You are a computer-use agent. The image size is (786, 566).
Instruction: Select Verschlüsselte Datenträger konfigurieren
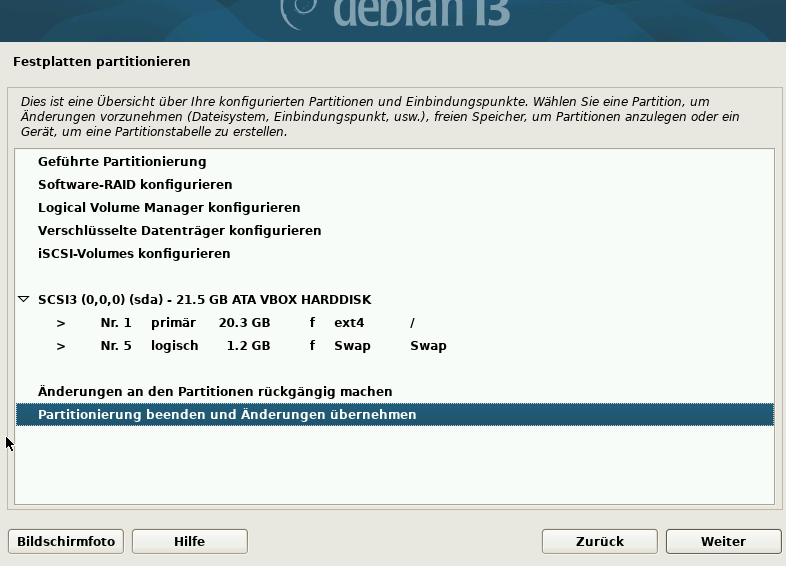point(395,231)
